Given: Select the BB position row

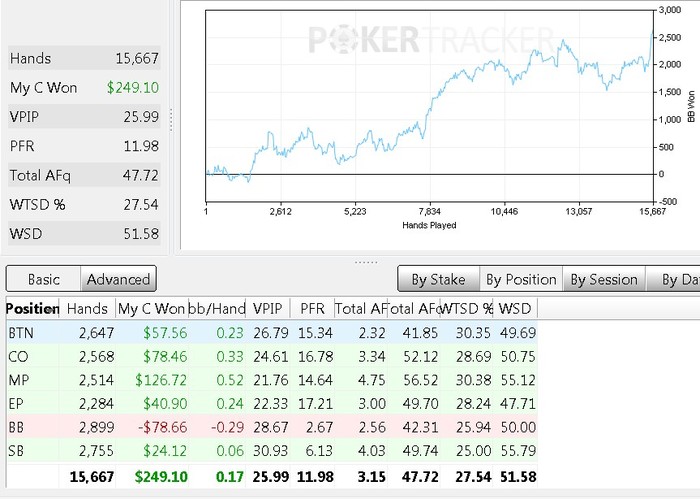Looking at the screenshot, I should [x=272, y=427].
